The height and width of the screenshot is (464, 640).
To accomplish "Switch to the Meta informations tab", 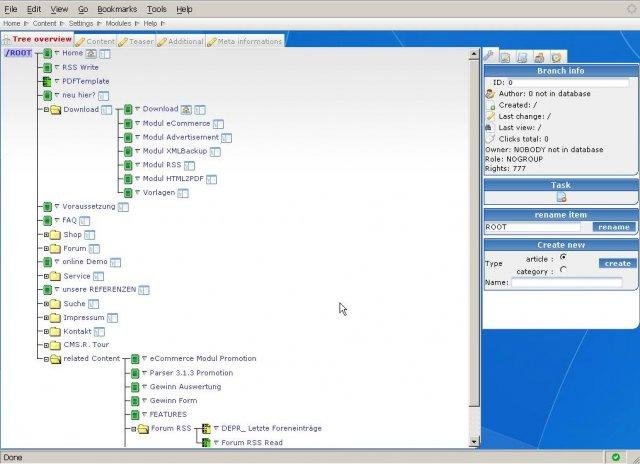I will click(x=245, y=41).
